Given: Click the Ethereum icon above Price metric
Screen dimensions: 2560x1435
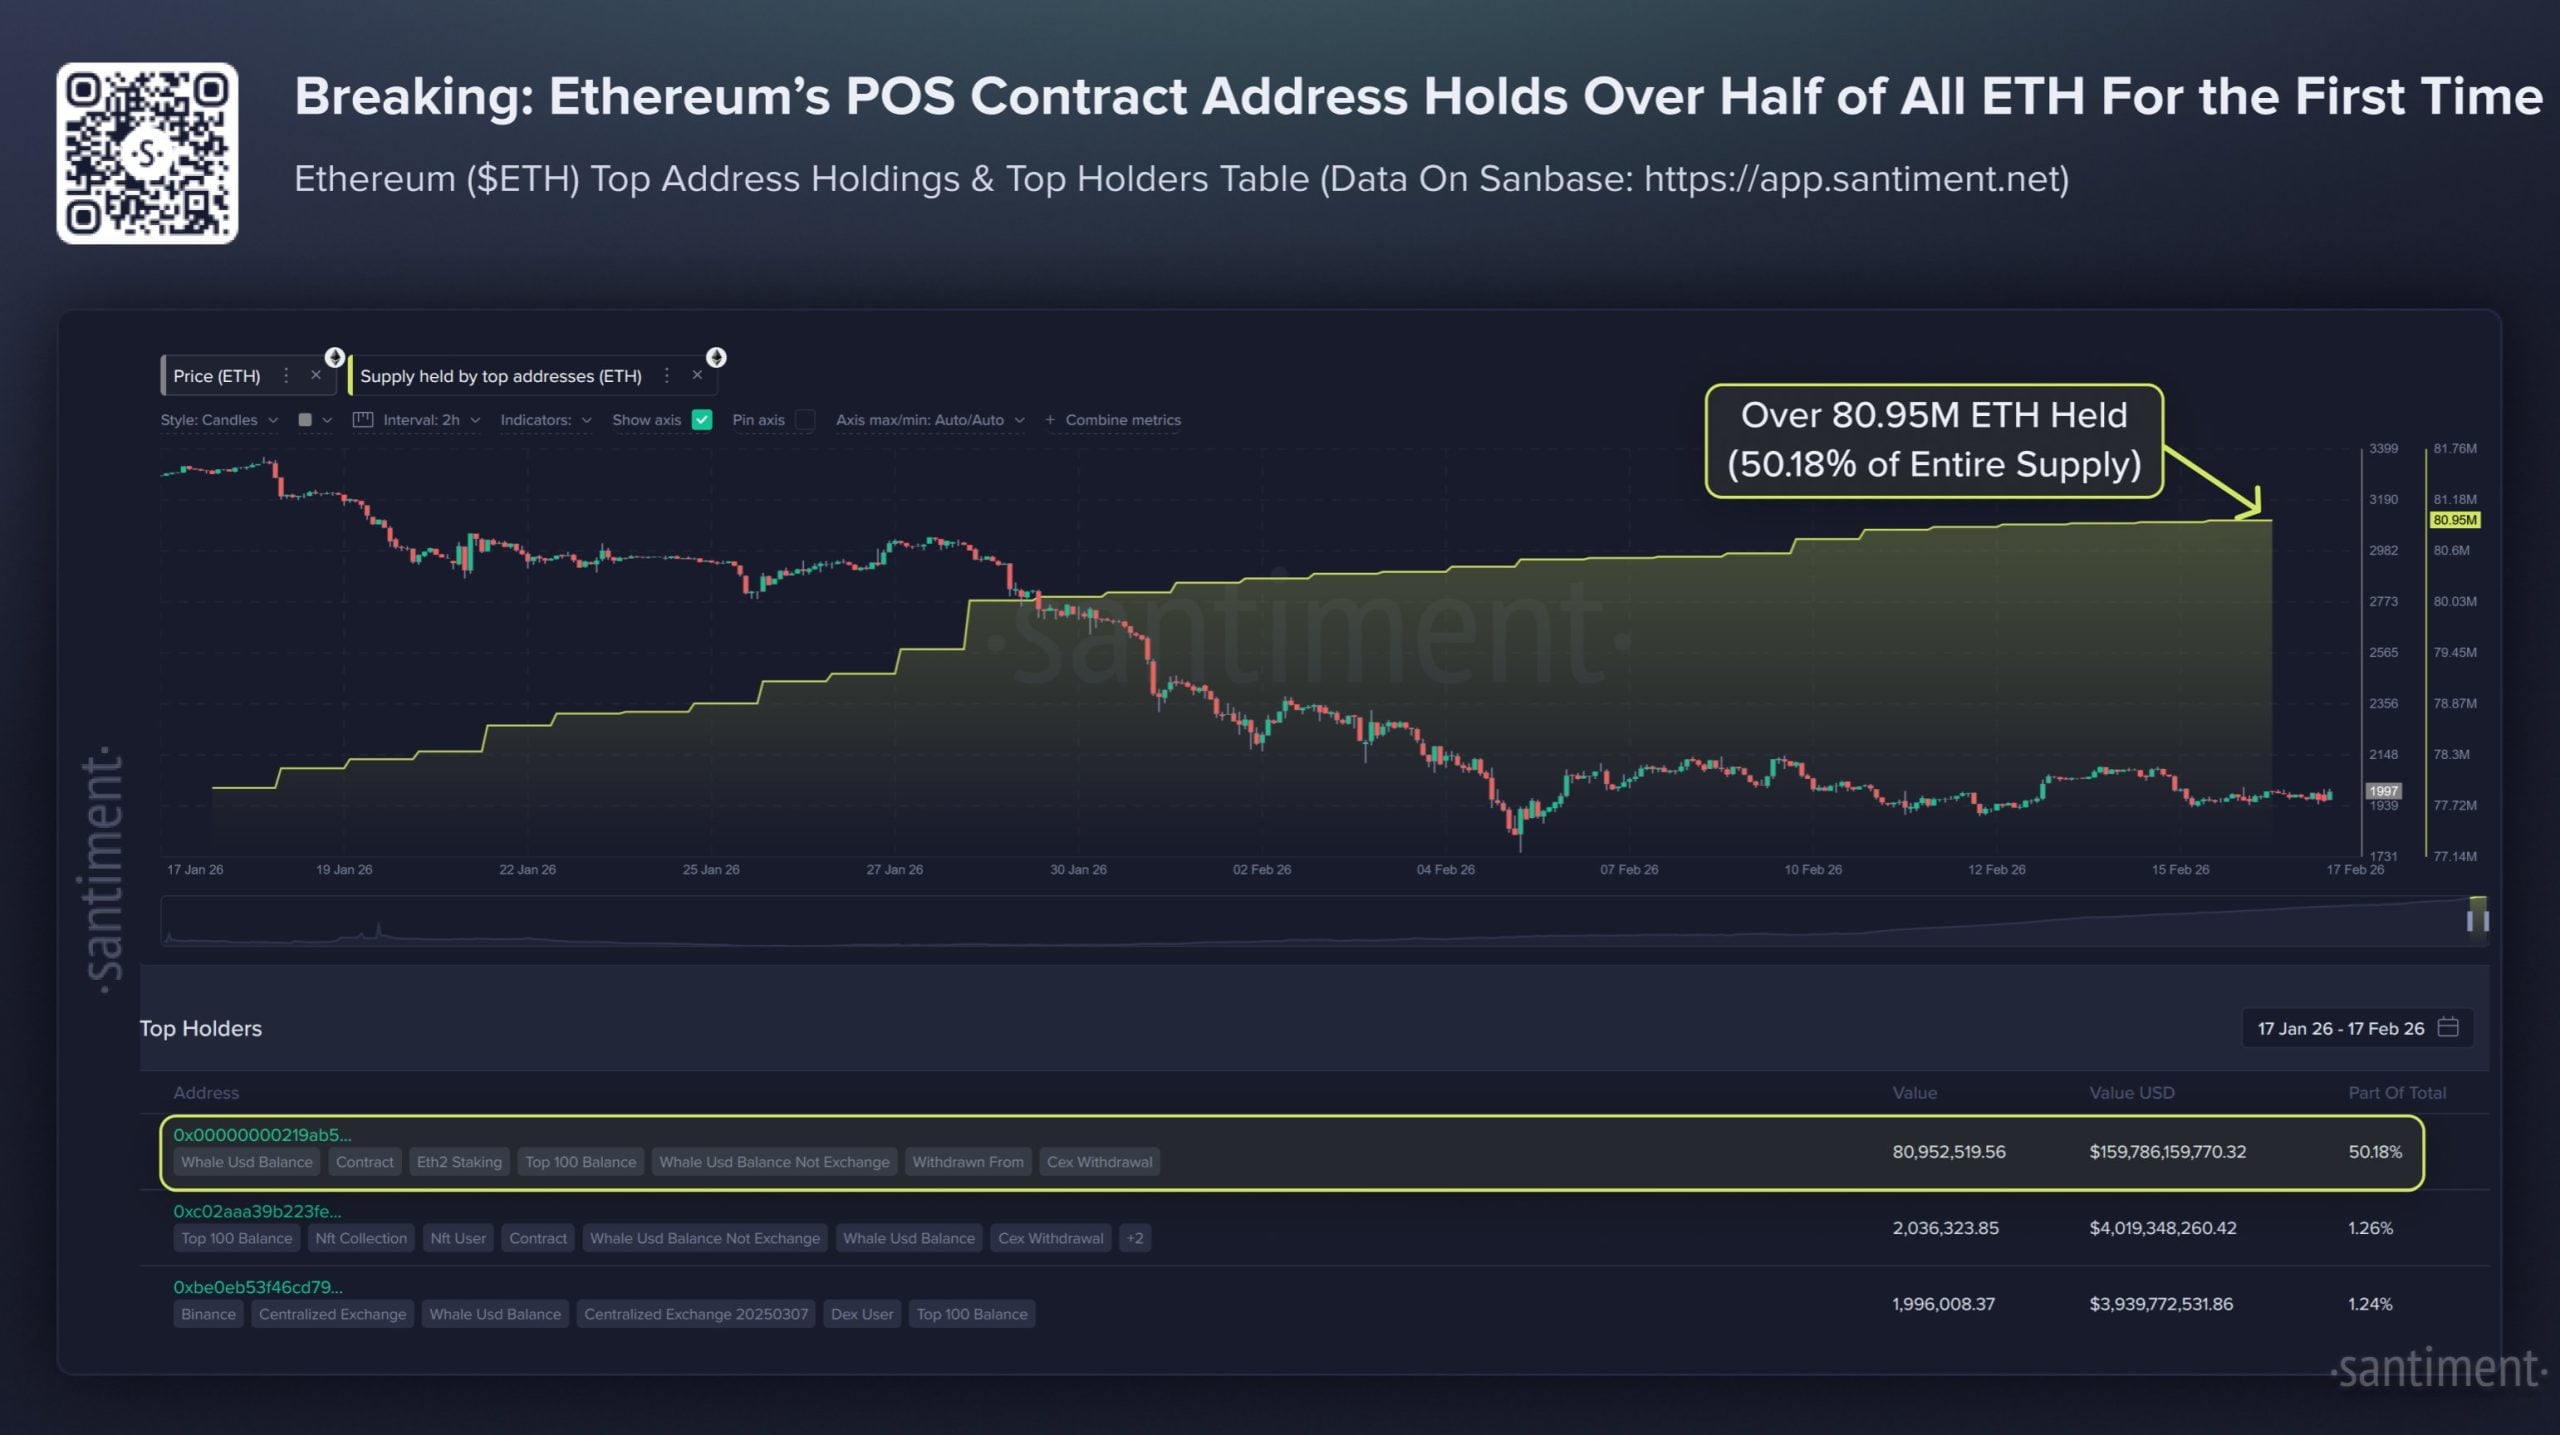Looking at the screenshot, I should tap(336, 358).
